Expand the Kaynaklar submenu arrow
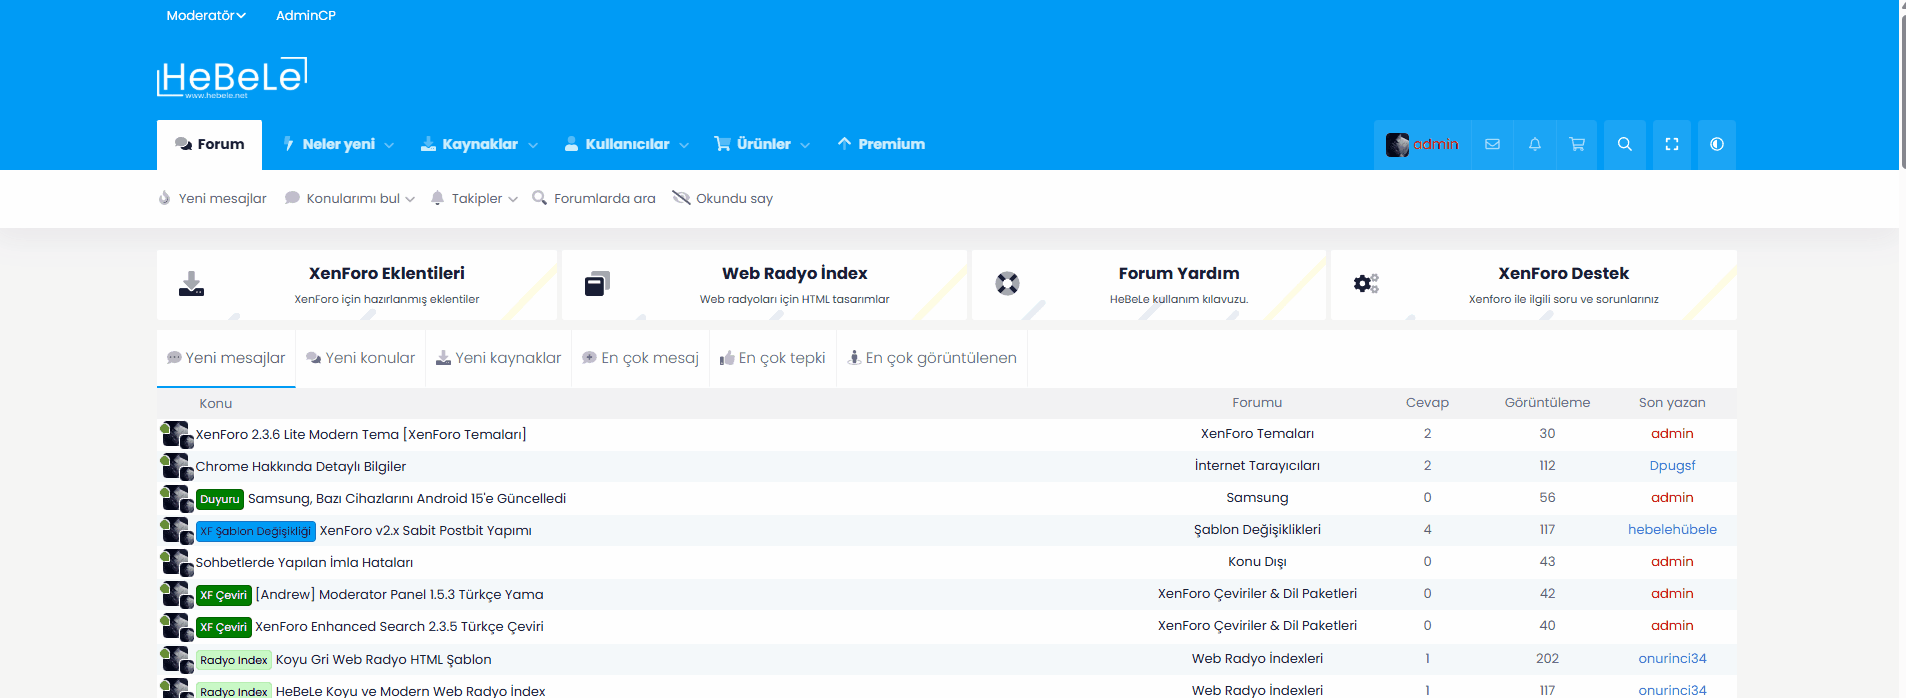Viewport: 1906px width, 698px height. coord(533,145)
